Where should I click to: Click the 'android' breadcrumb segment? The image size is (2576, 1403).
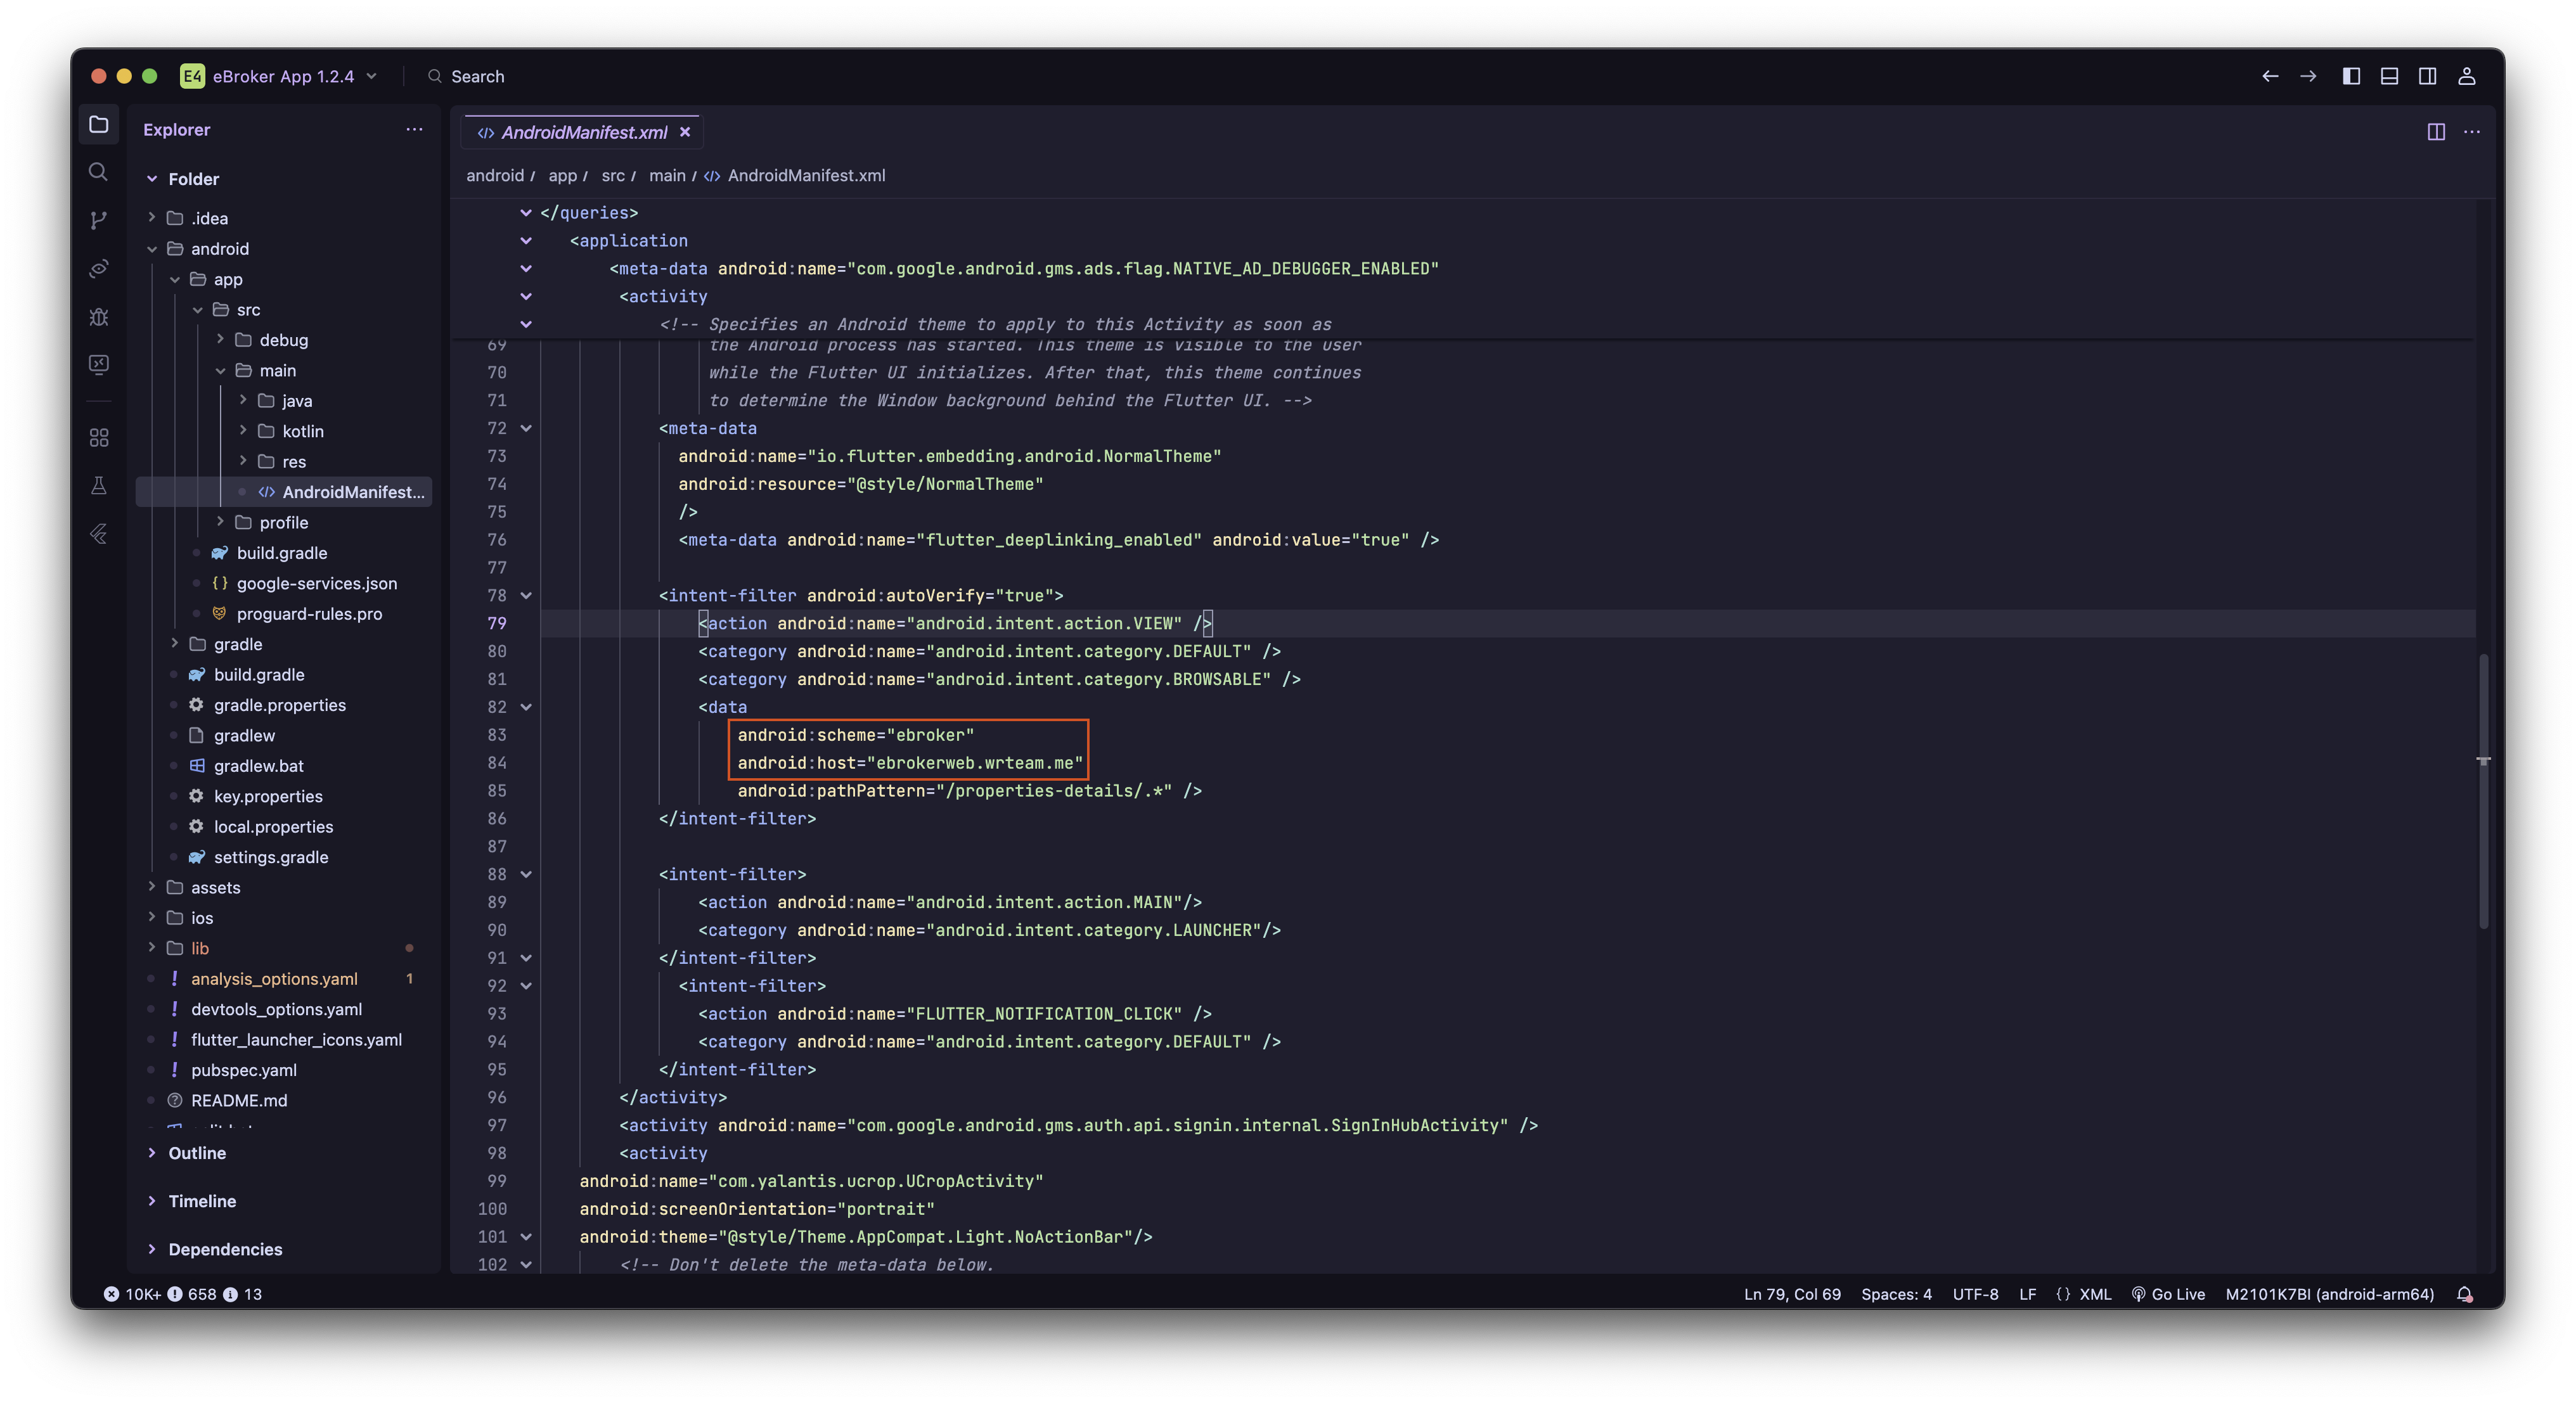(x=495, y=176)
